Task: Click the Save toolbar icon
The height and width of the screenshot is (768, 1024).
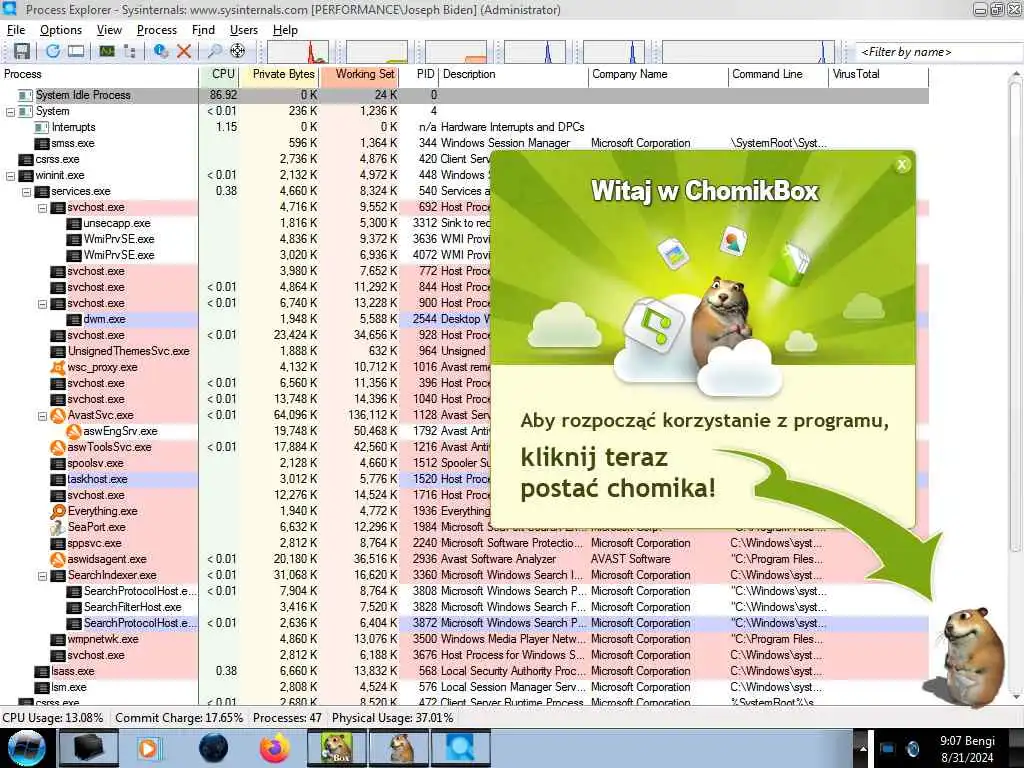Action: pos(22,51)
